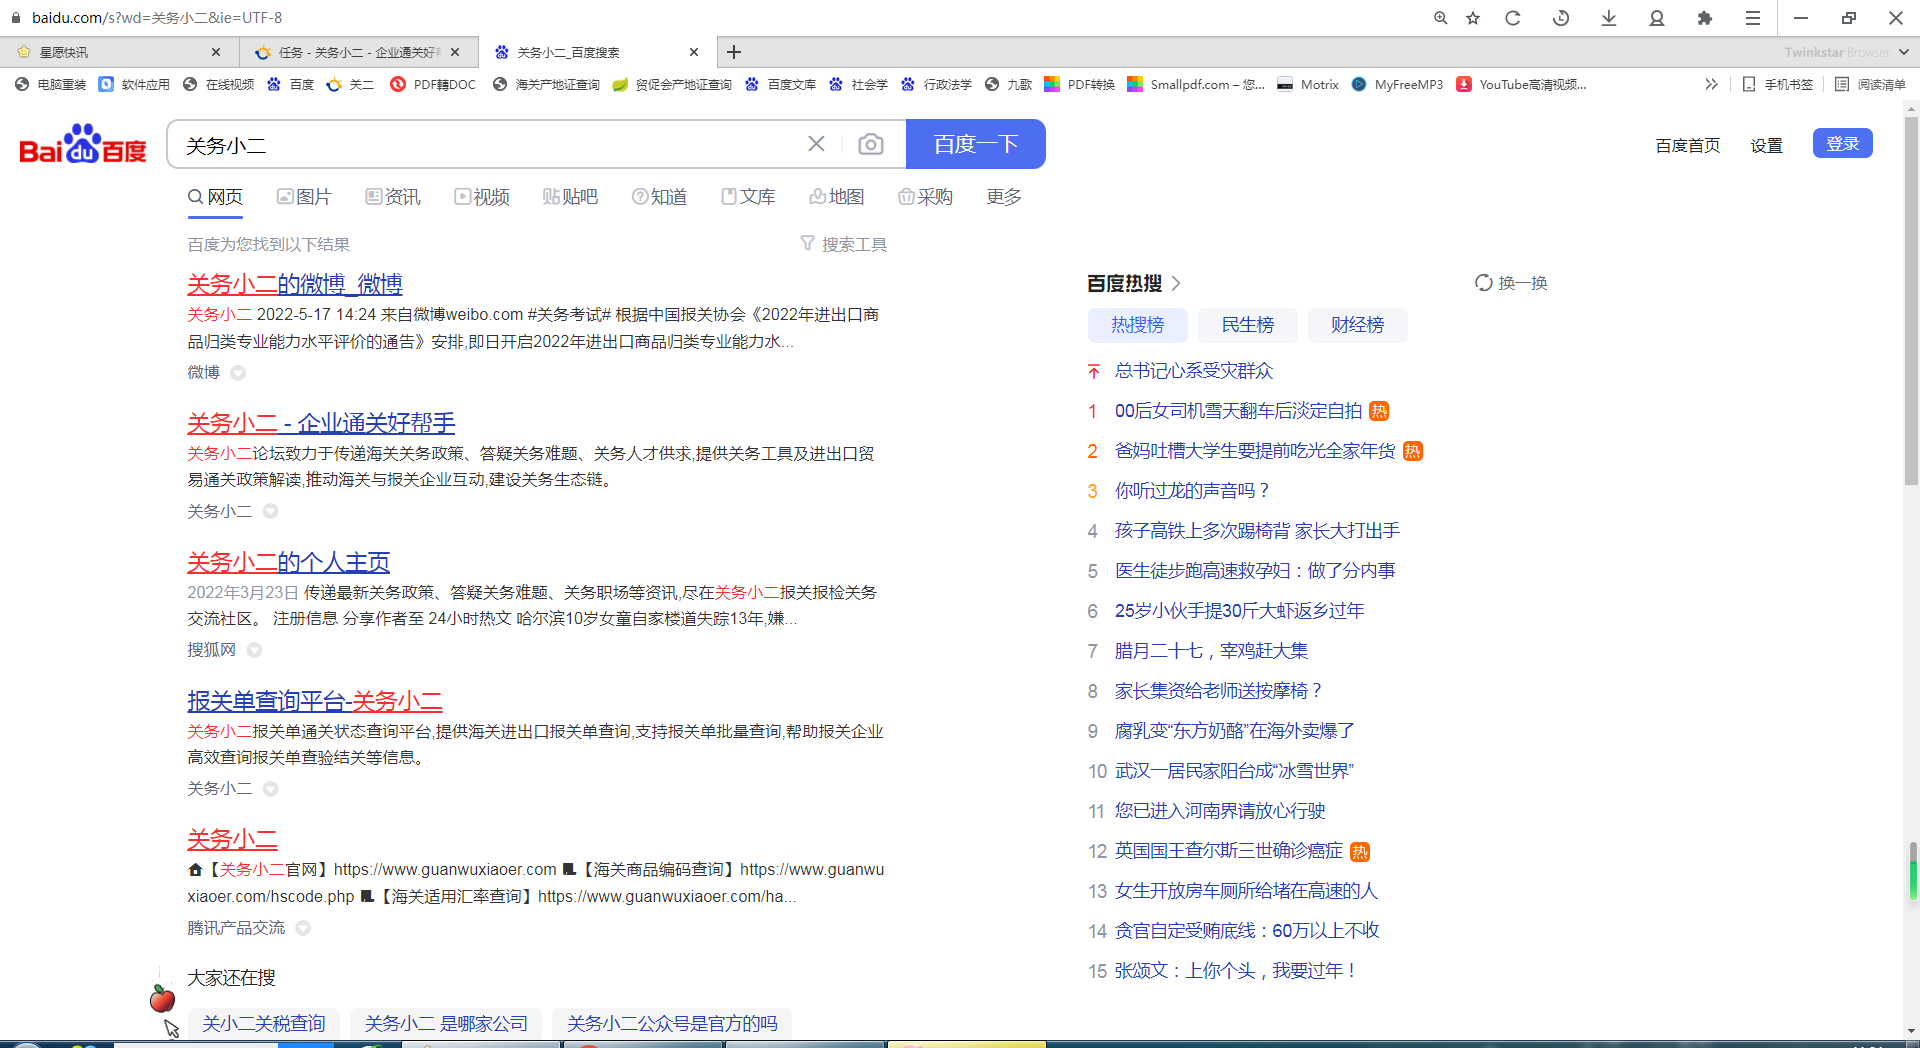Open MyFreeMP3 bookmark

[x=1397, y=84]
